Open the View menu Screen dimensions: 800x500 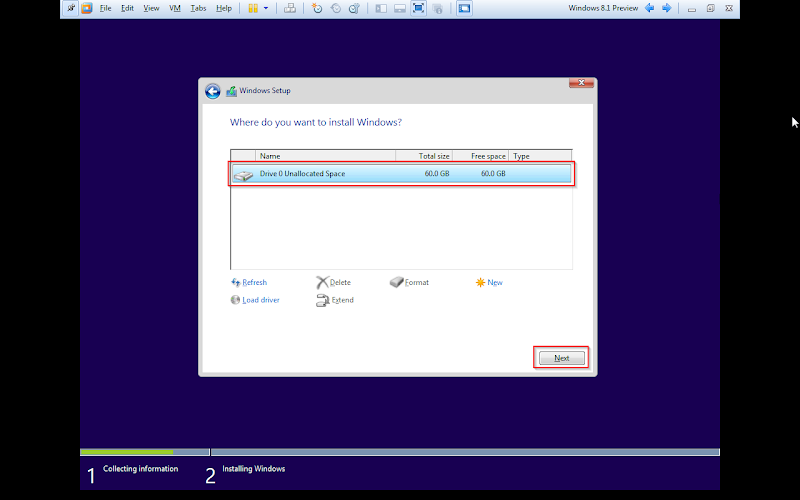(x=151, y=8)
